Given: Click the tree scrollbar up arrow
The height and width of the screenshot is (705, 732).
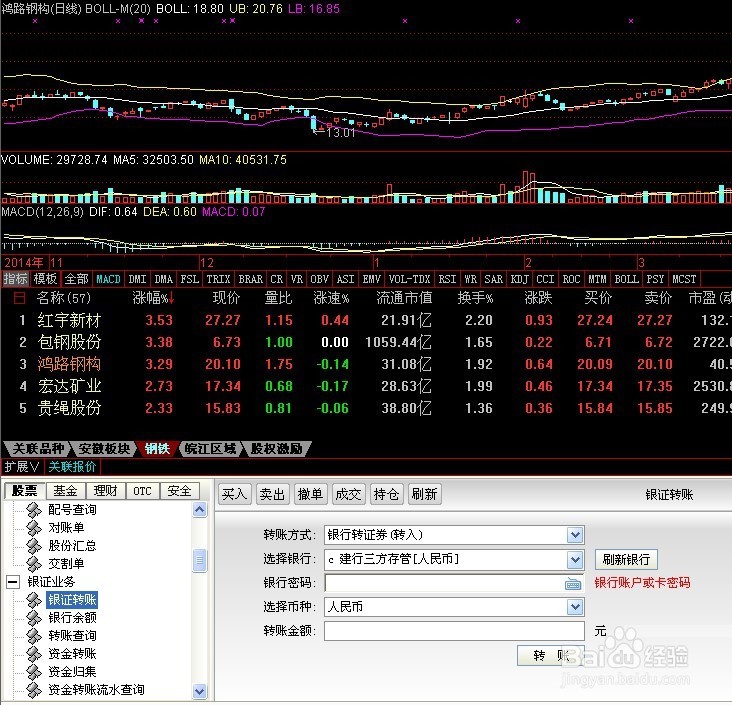Looking at the screenshot, I should (200, 509).
